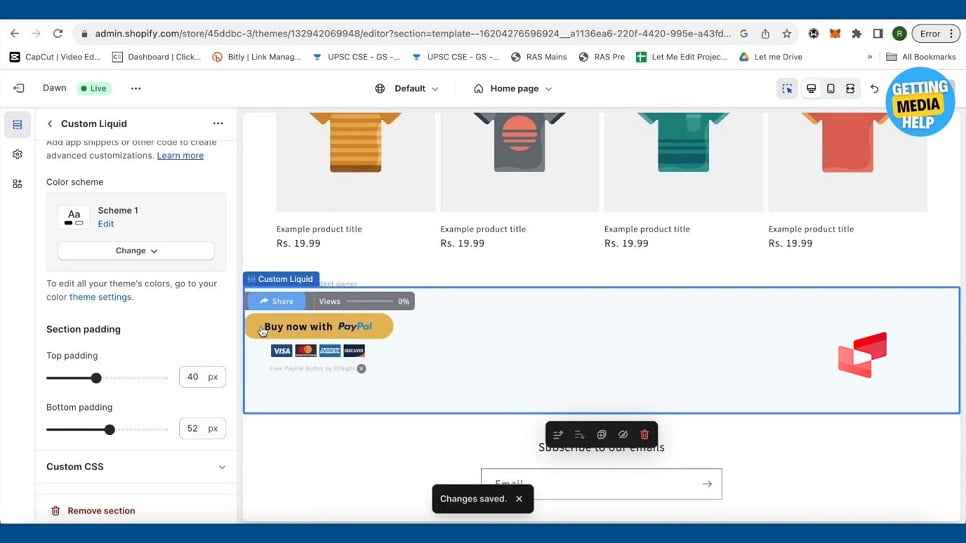The image size is (966, 543).
Task: Open Theme settings gear icon
Action: 17,155
